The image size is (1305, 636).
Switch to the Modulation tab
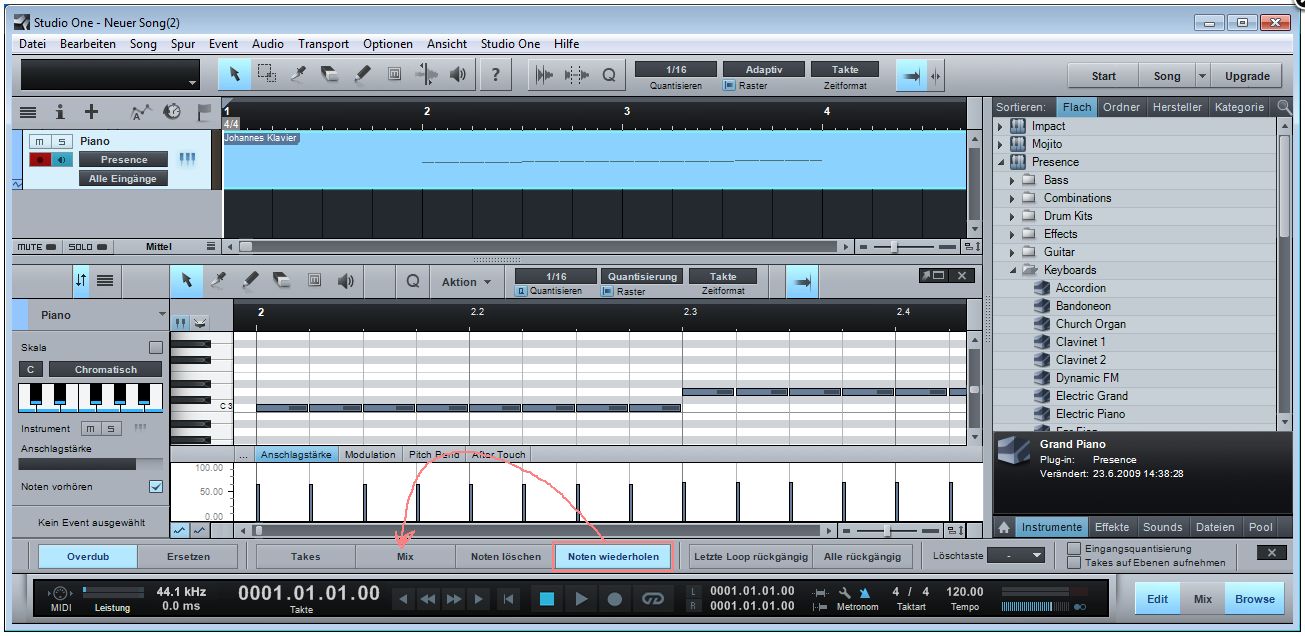pos(370,455)
